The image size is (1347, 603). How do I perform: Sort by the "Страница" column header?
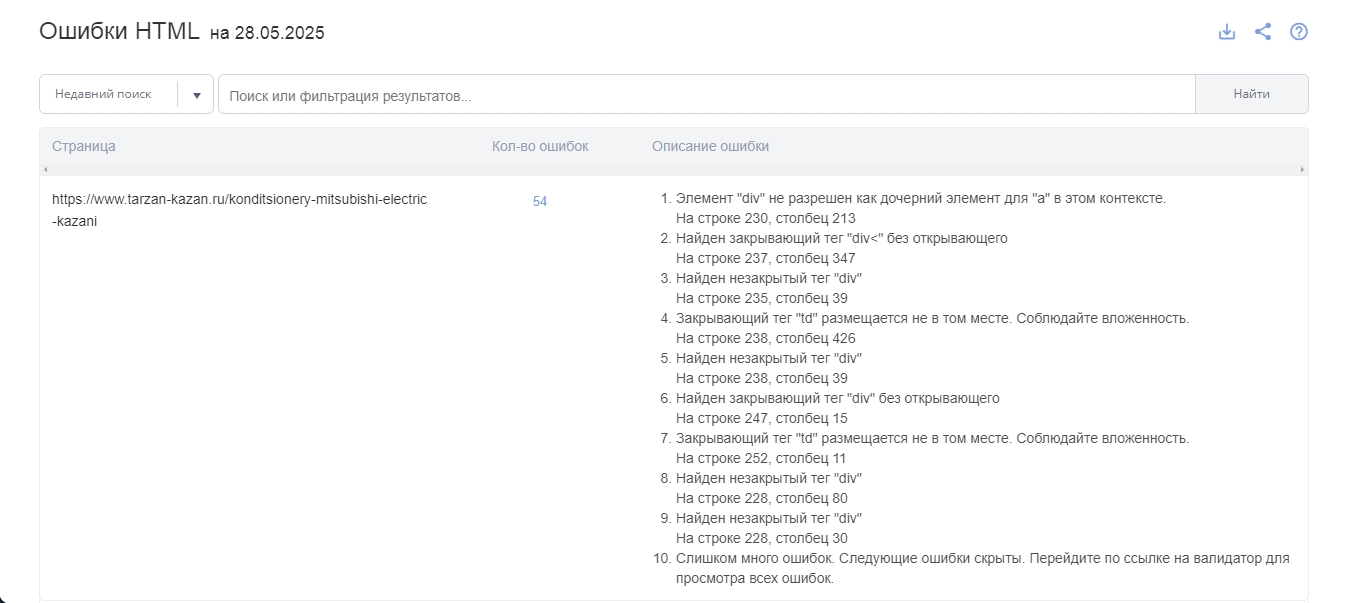pos(84,146)
